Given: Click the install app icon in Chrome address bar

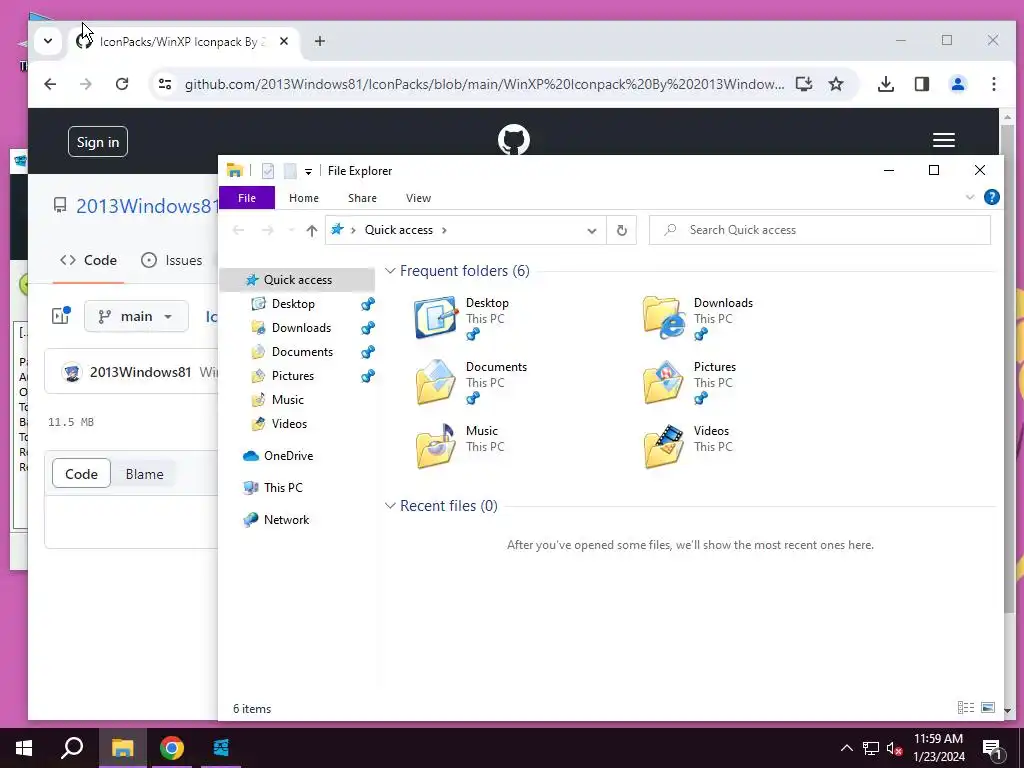Looking at the screenshot, I should 804,84.
